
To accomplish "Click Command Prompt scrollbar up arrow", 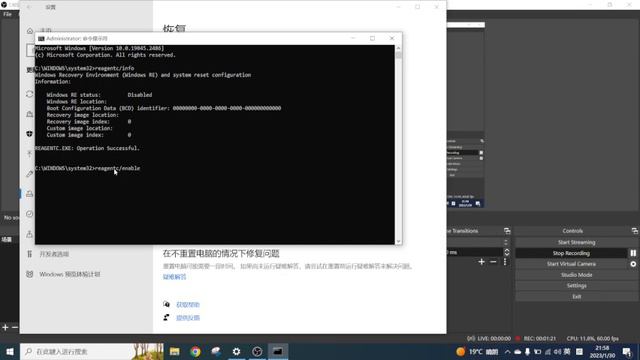I will point(398,48).
